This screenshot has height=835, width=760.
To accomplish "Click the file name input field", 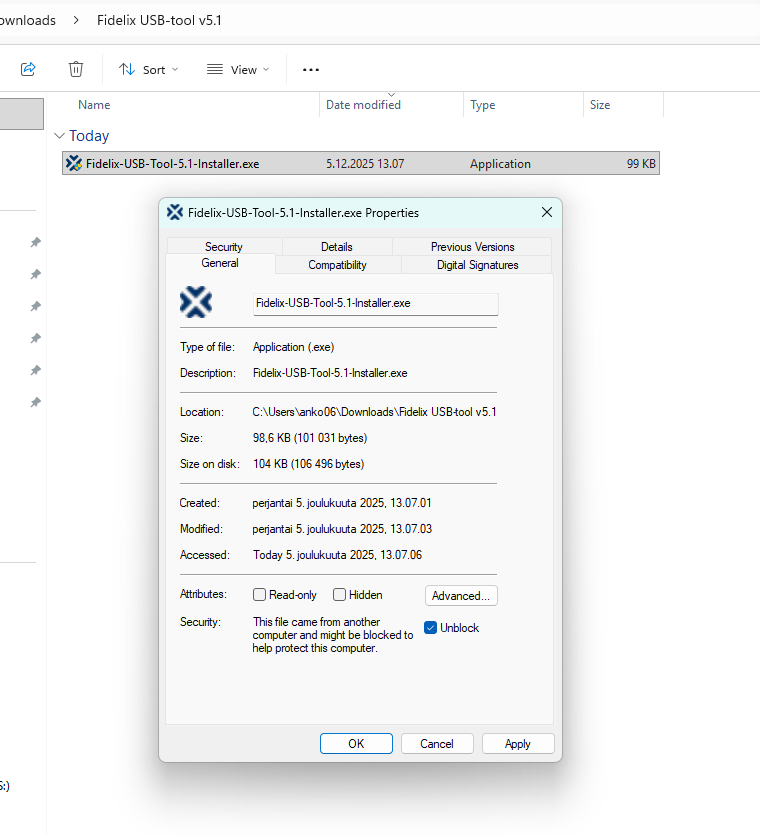I will (375, 304).
